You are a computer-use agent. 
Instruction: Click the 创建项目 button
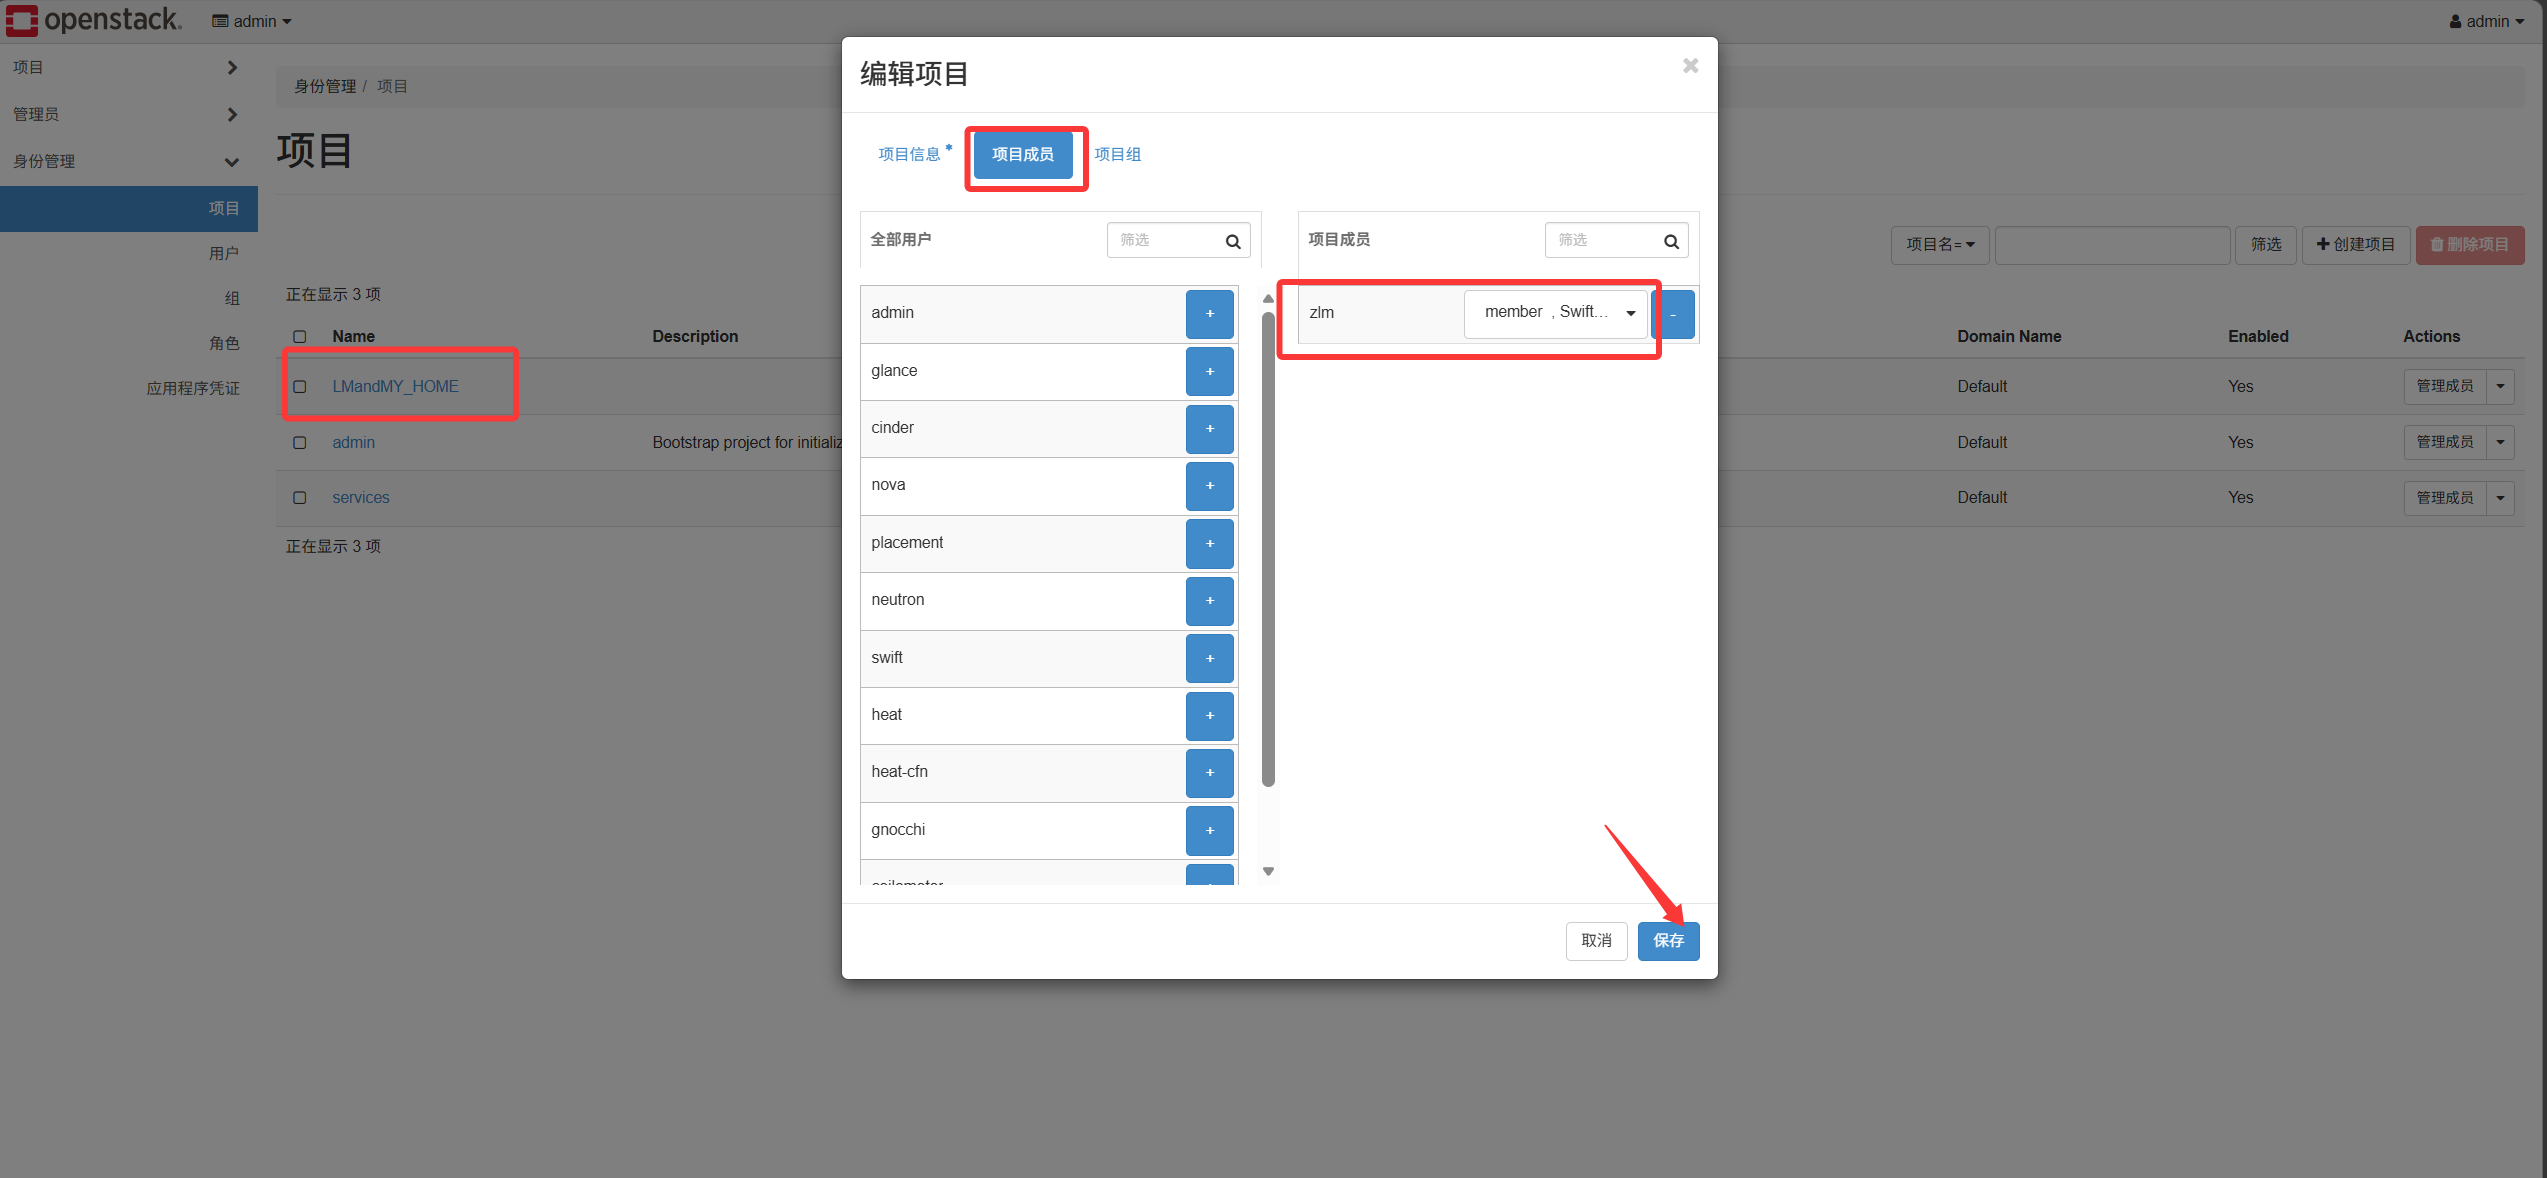pyautogui.click(x=2356, y=245)
